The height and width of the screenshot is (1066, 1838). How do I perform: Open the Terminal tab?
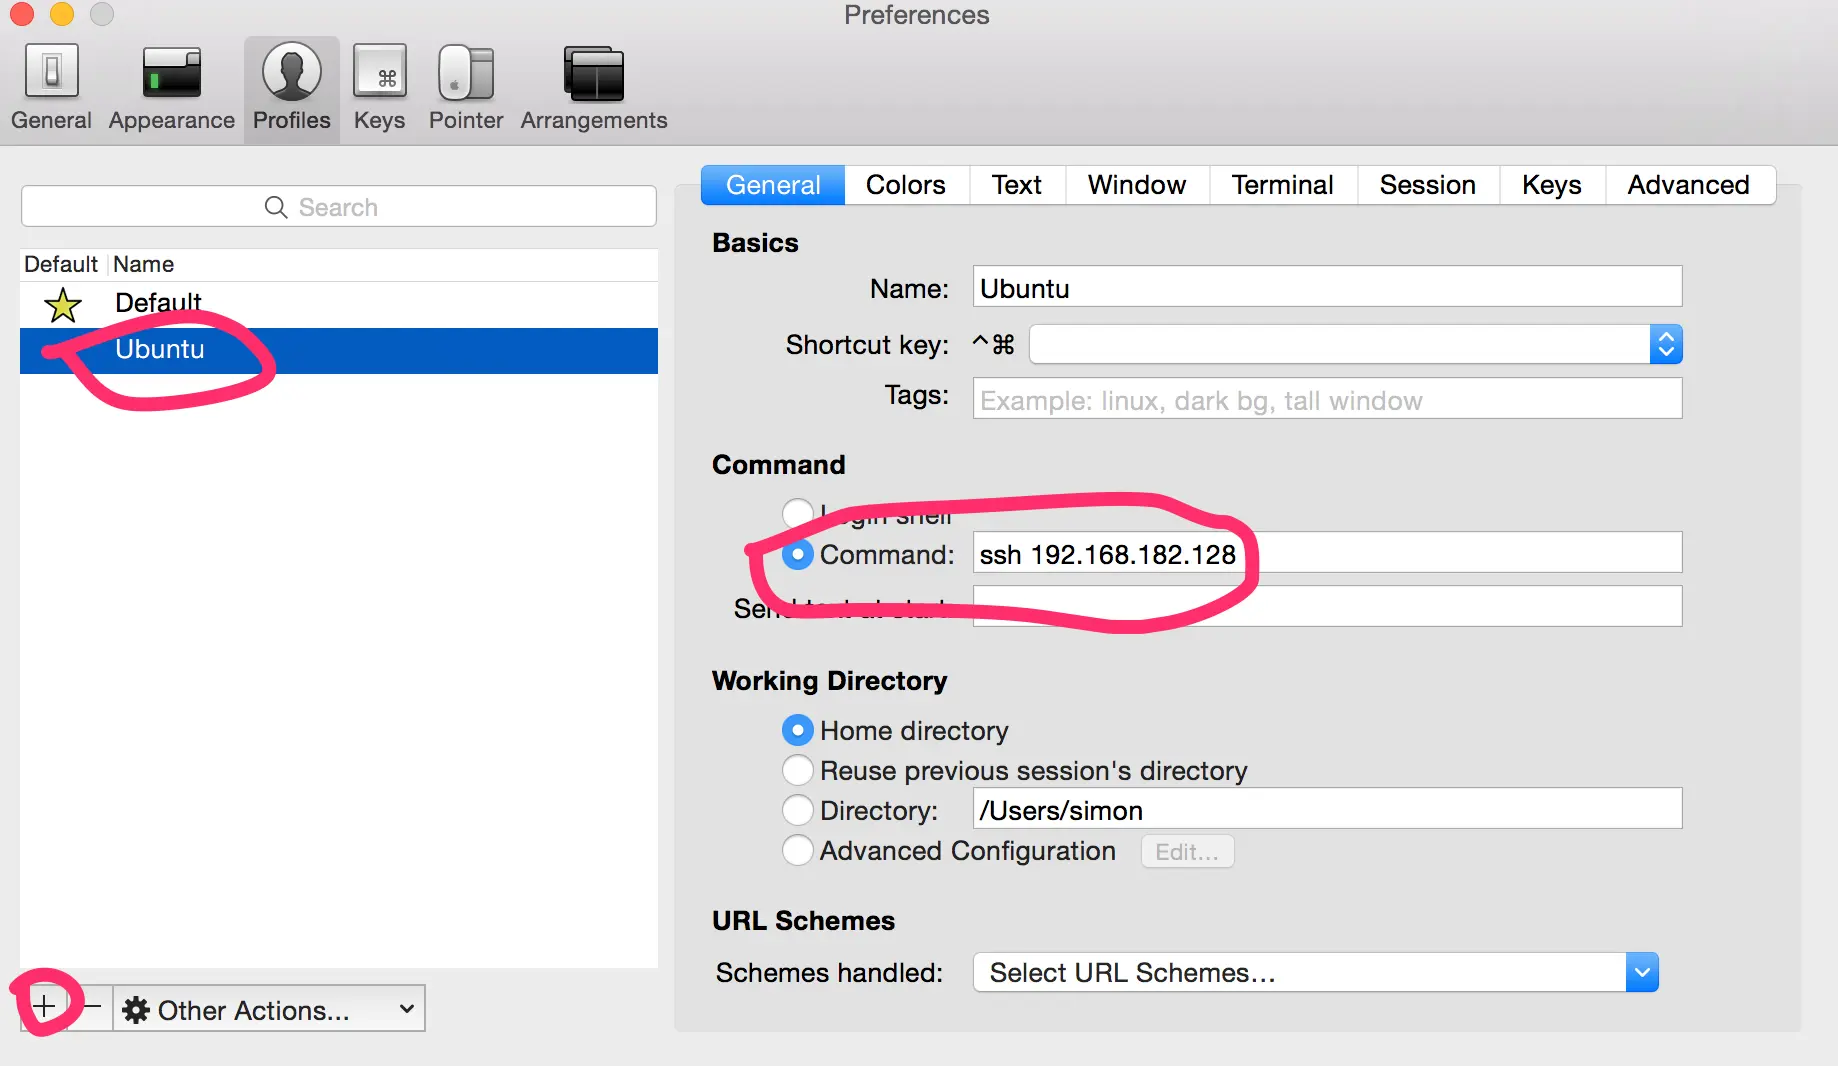(x=1283, y=185)
